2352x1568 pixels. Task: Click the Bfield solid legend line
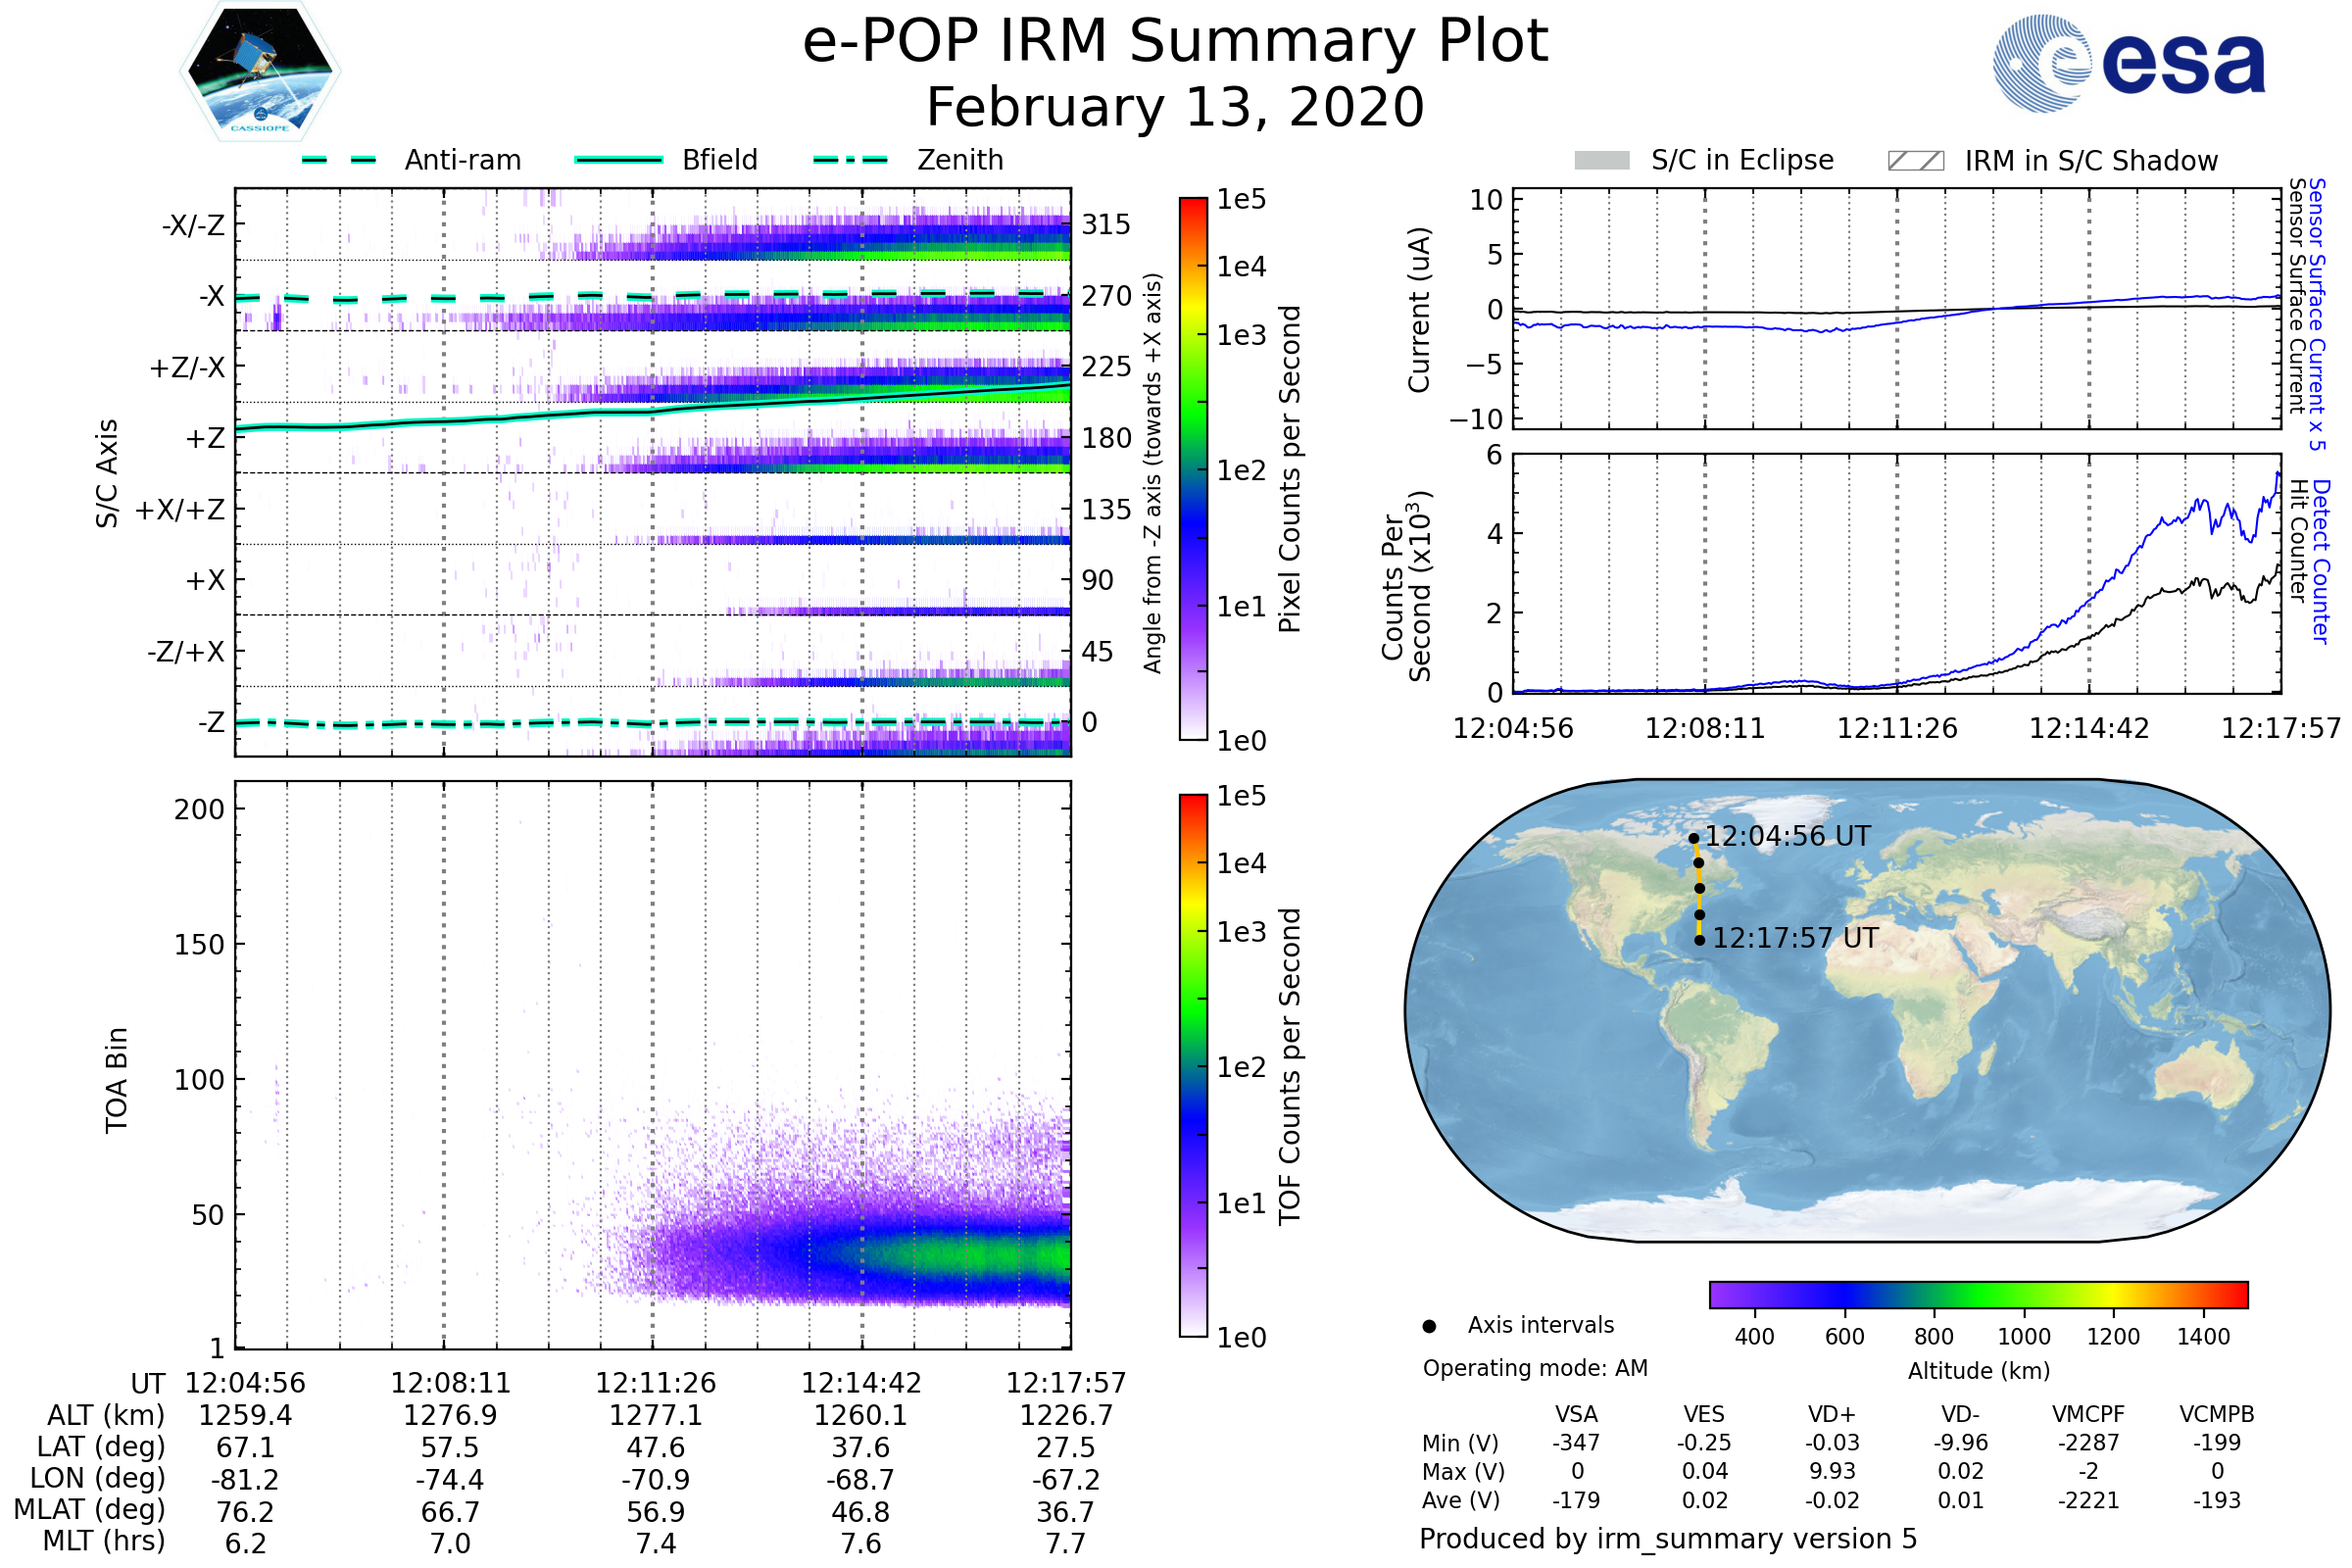[x=618, y=160]
